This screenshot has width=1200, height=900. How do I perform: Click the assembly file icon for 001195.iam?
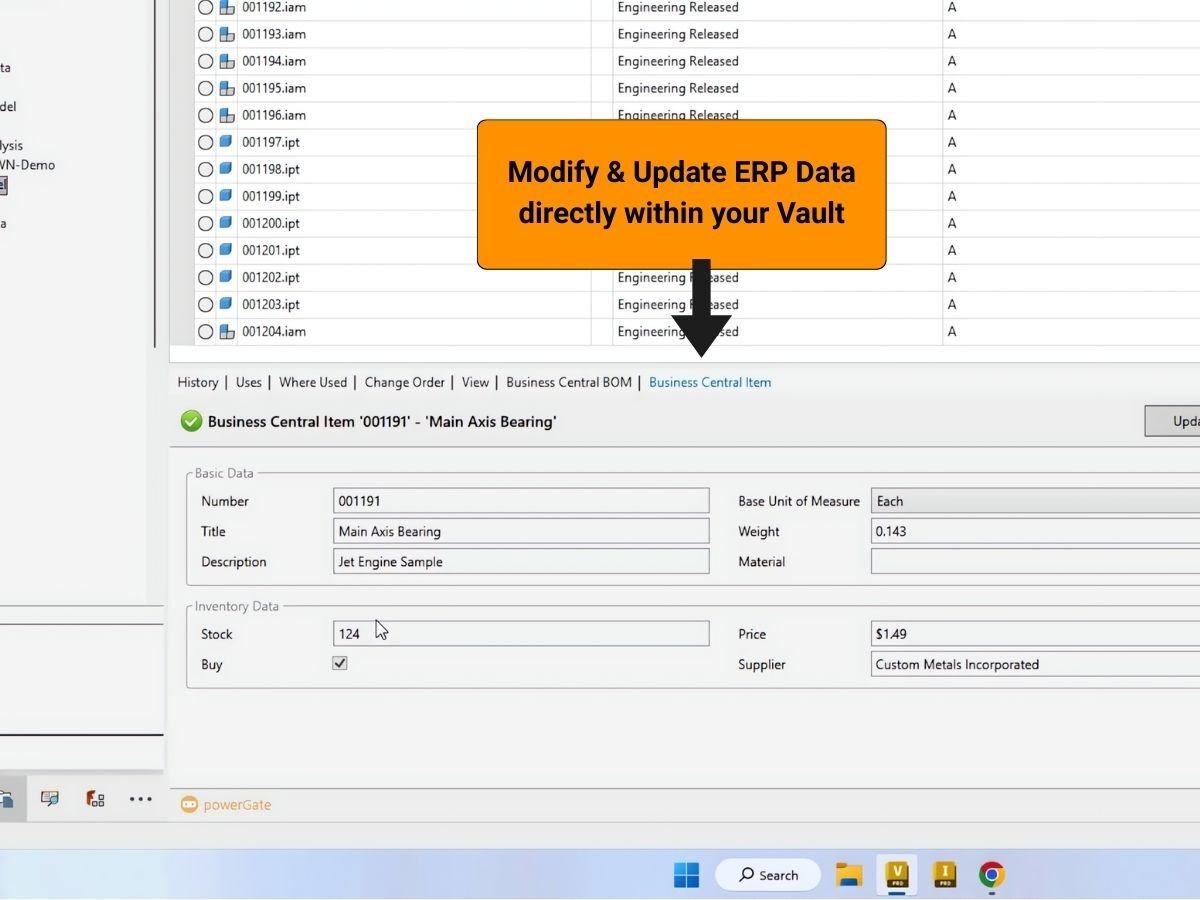click(227, 88)
